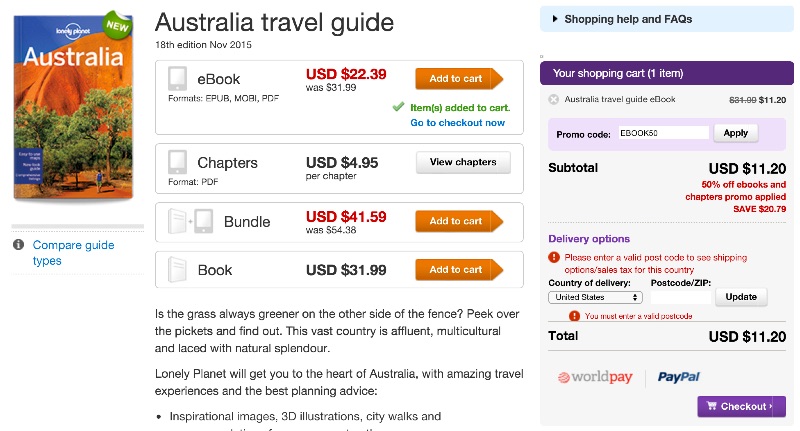View chapters of the guide

(x=462, y=162)
